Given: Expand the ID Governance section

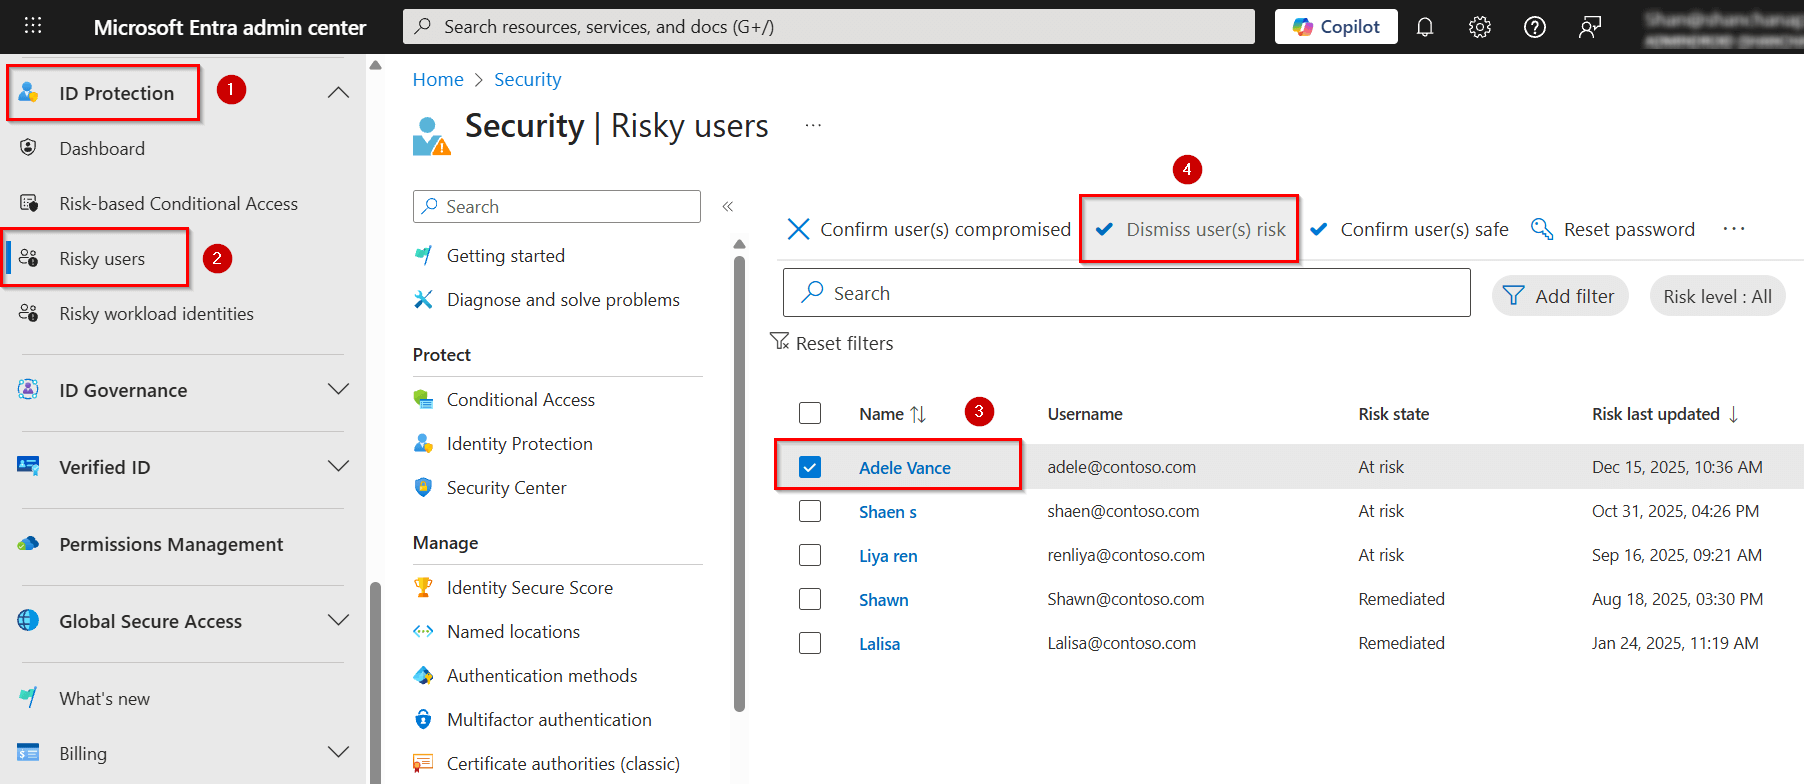Looking at the screenshot, I should click(x=339, y=389).
